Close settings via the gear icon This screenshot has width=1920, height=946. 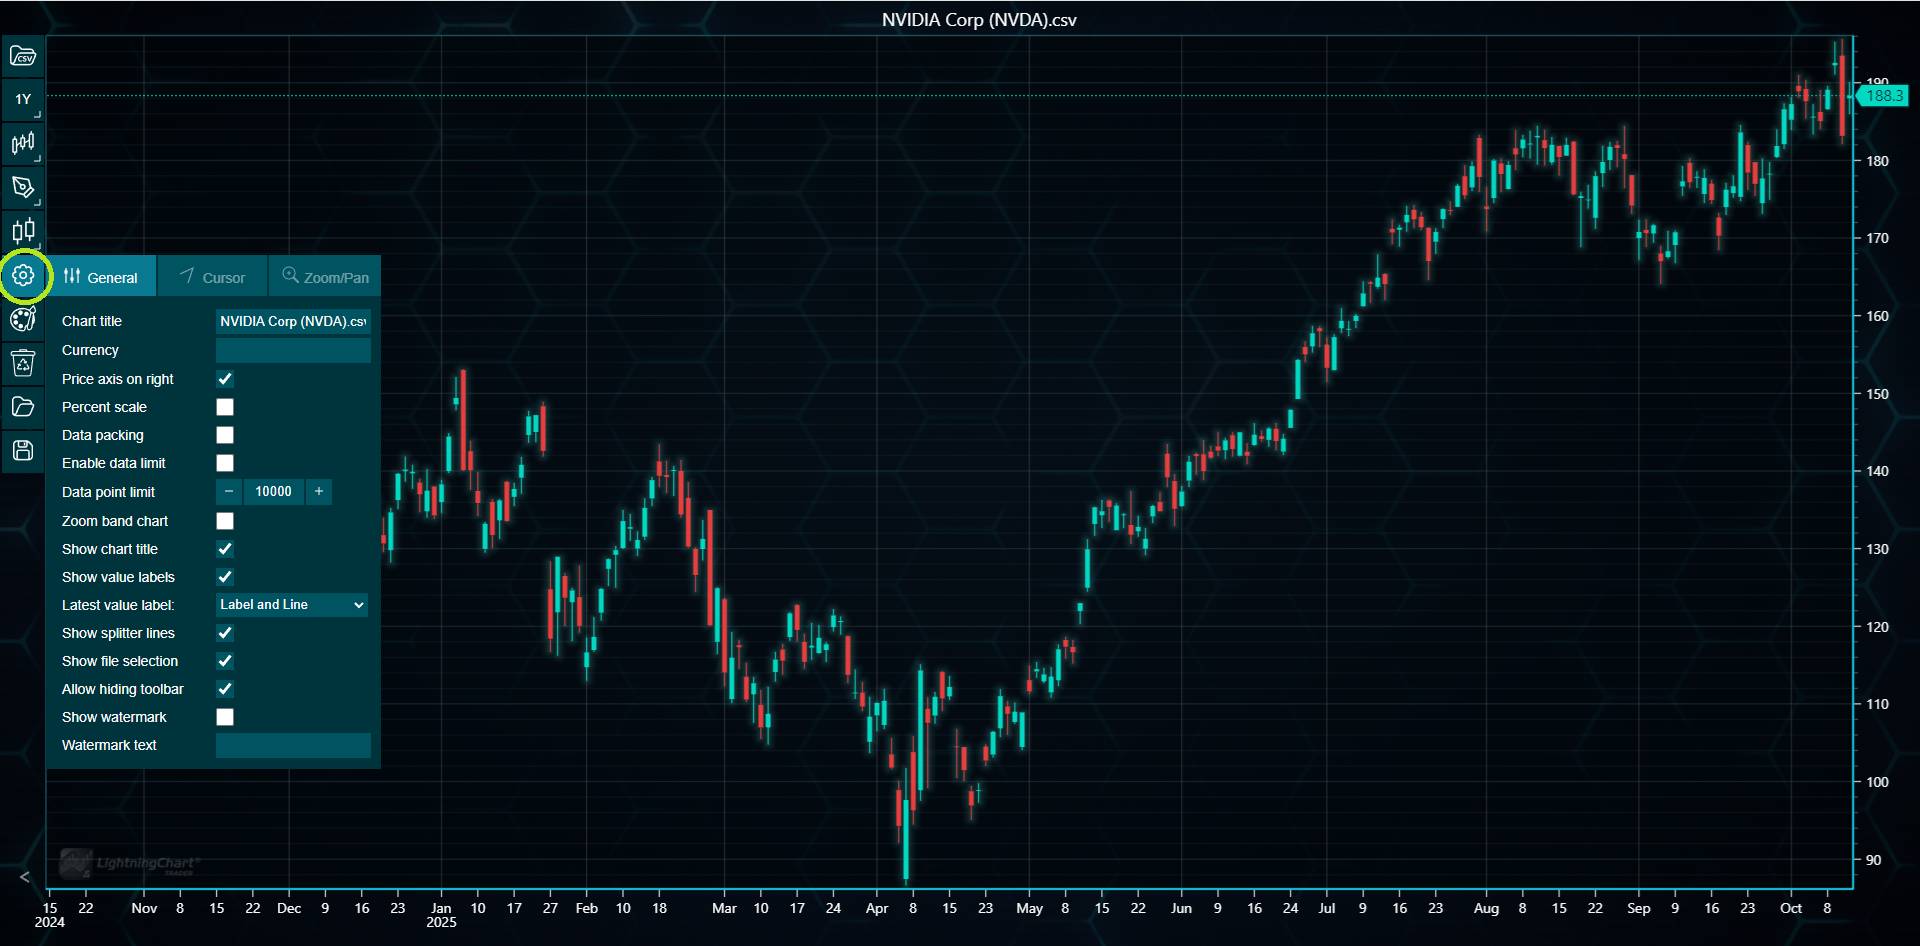(x=23, y=276)
